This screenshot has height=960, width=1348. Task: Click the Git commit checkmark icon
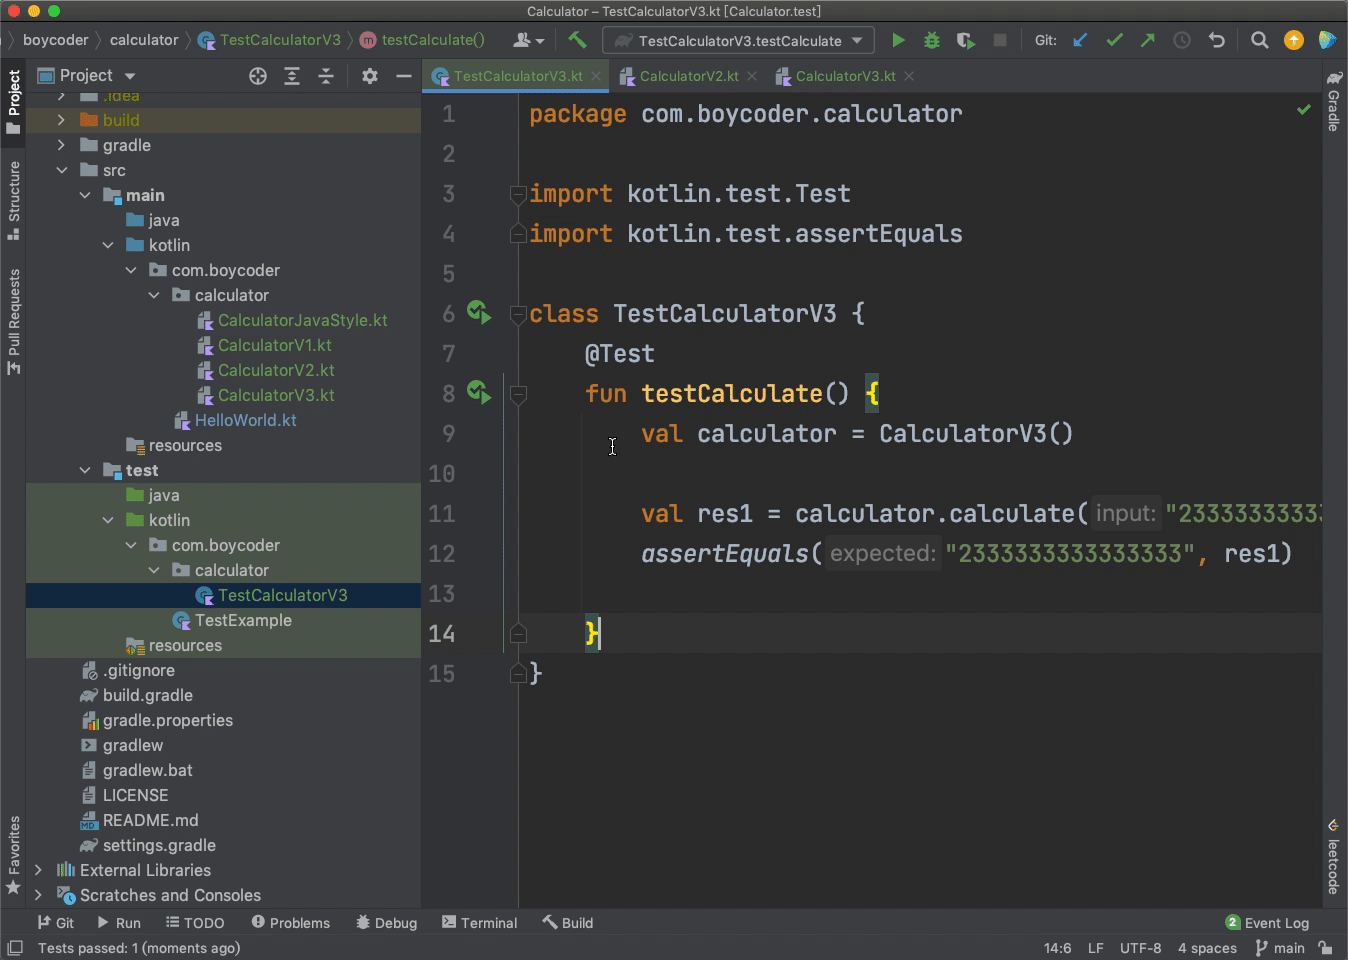pyautogui.click(x=1114, y=40)
